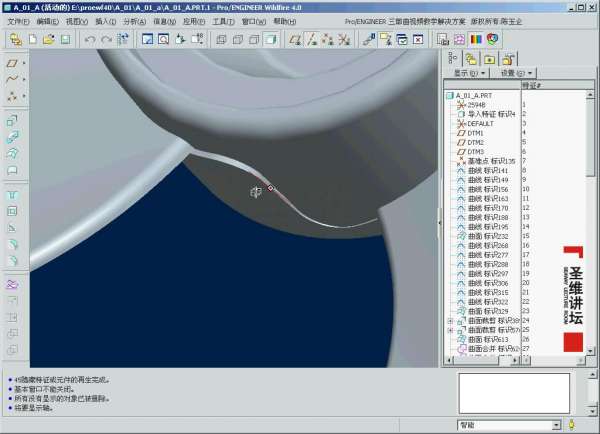The height and width of the screenshot is (434, 600).
Task: Expand the datum curve tool flyout arrow
Action: tap(24, 79)
